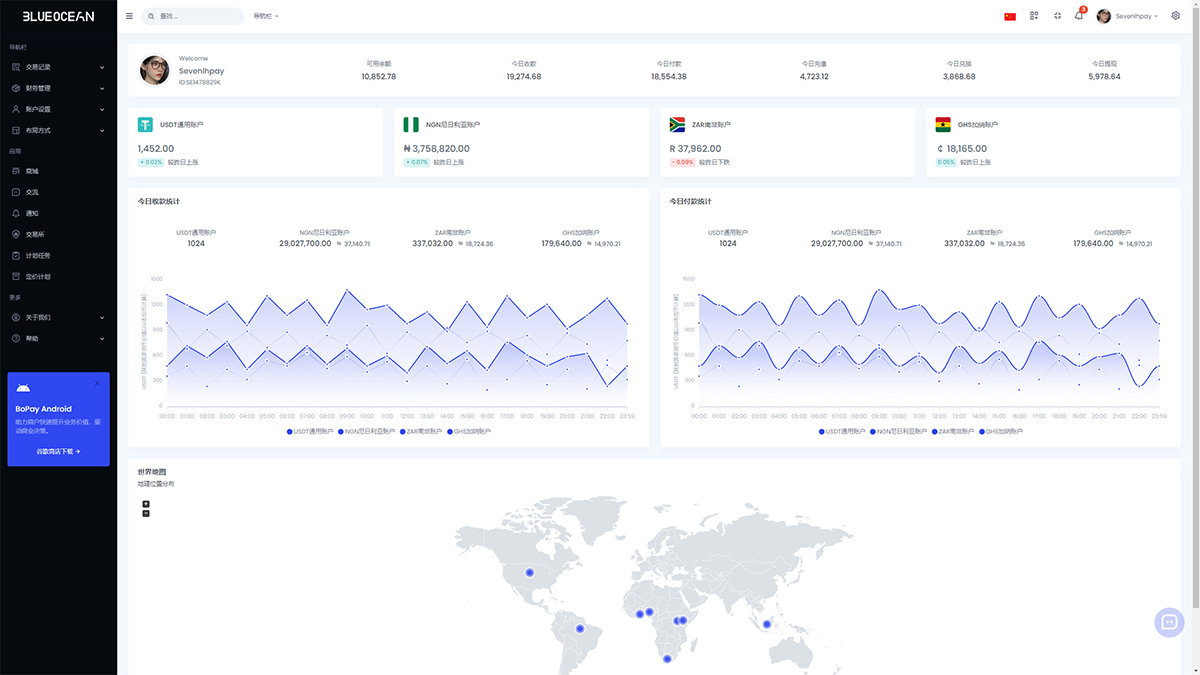Click the Sevenlhpay avatar in top bar

pyautogui.click(x=1104, y=16)
